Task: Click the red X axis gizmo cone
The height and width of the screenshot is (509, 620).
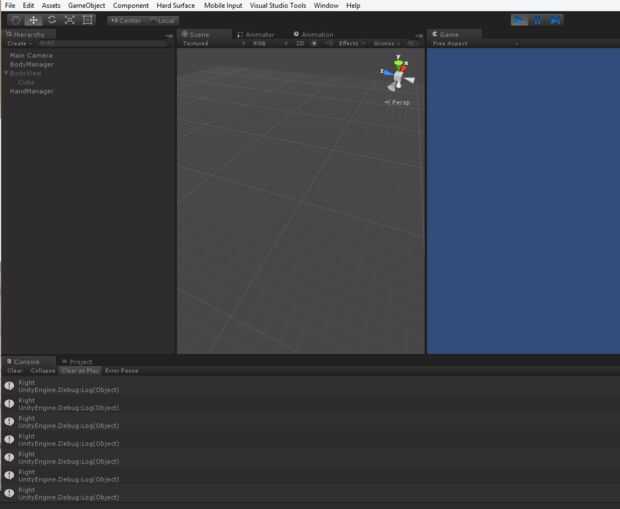Action: click(x=403, y=68)
